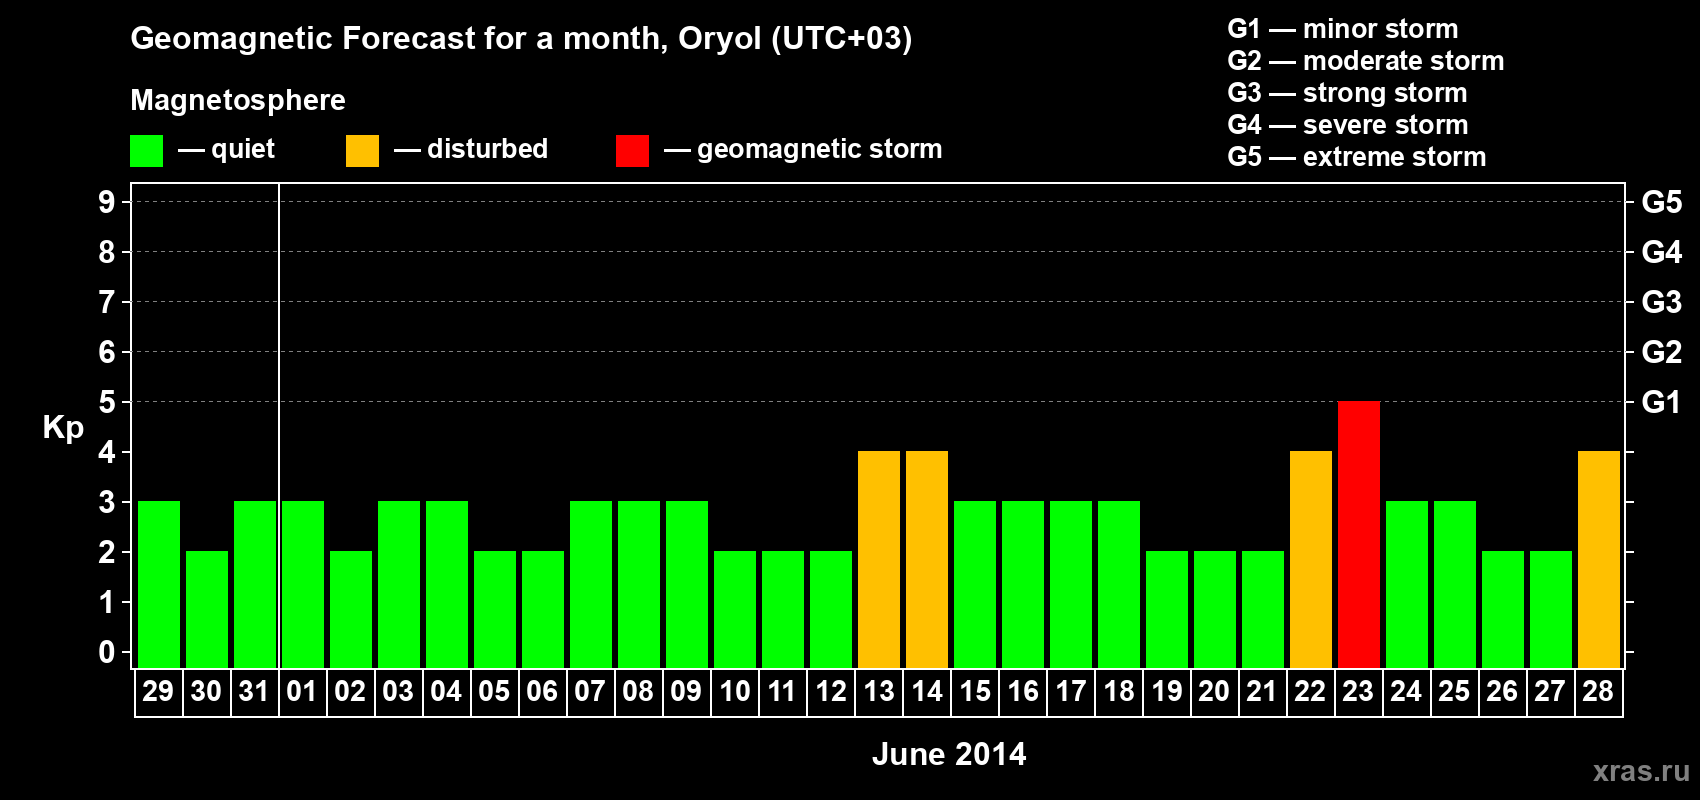Click the 'G2 — moderate storm' legend text

(1366, 61)
